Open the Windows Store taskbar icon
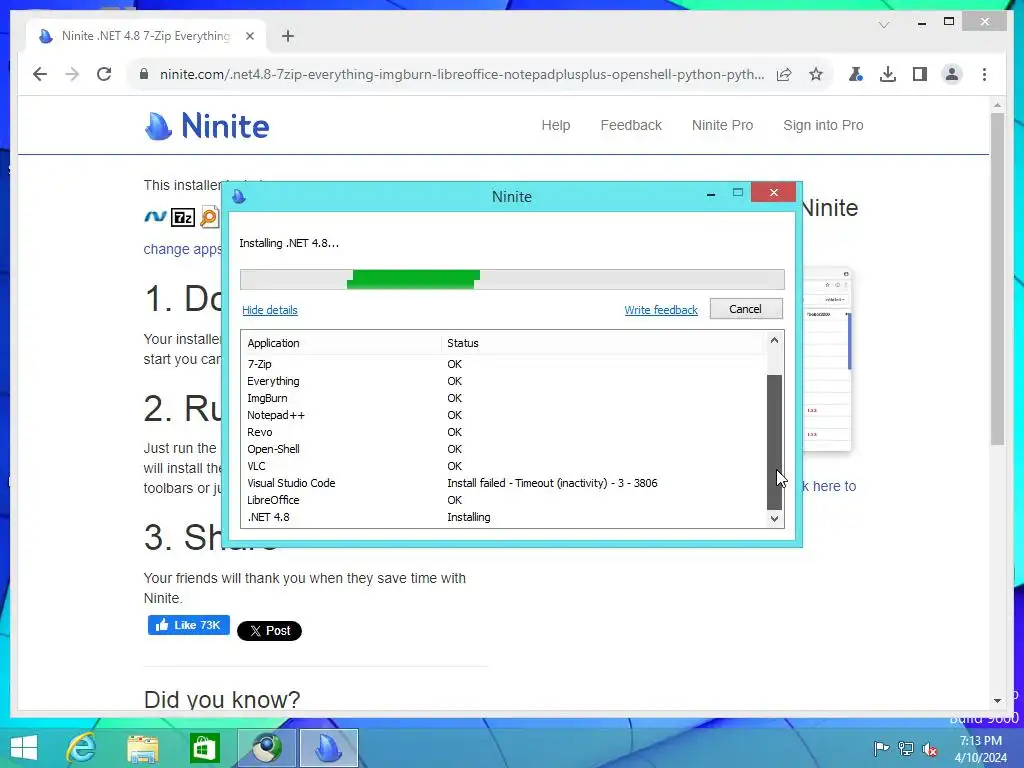The image size is (1024, 768). tap(204, 748)
